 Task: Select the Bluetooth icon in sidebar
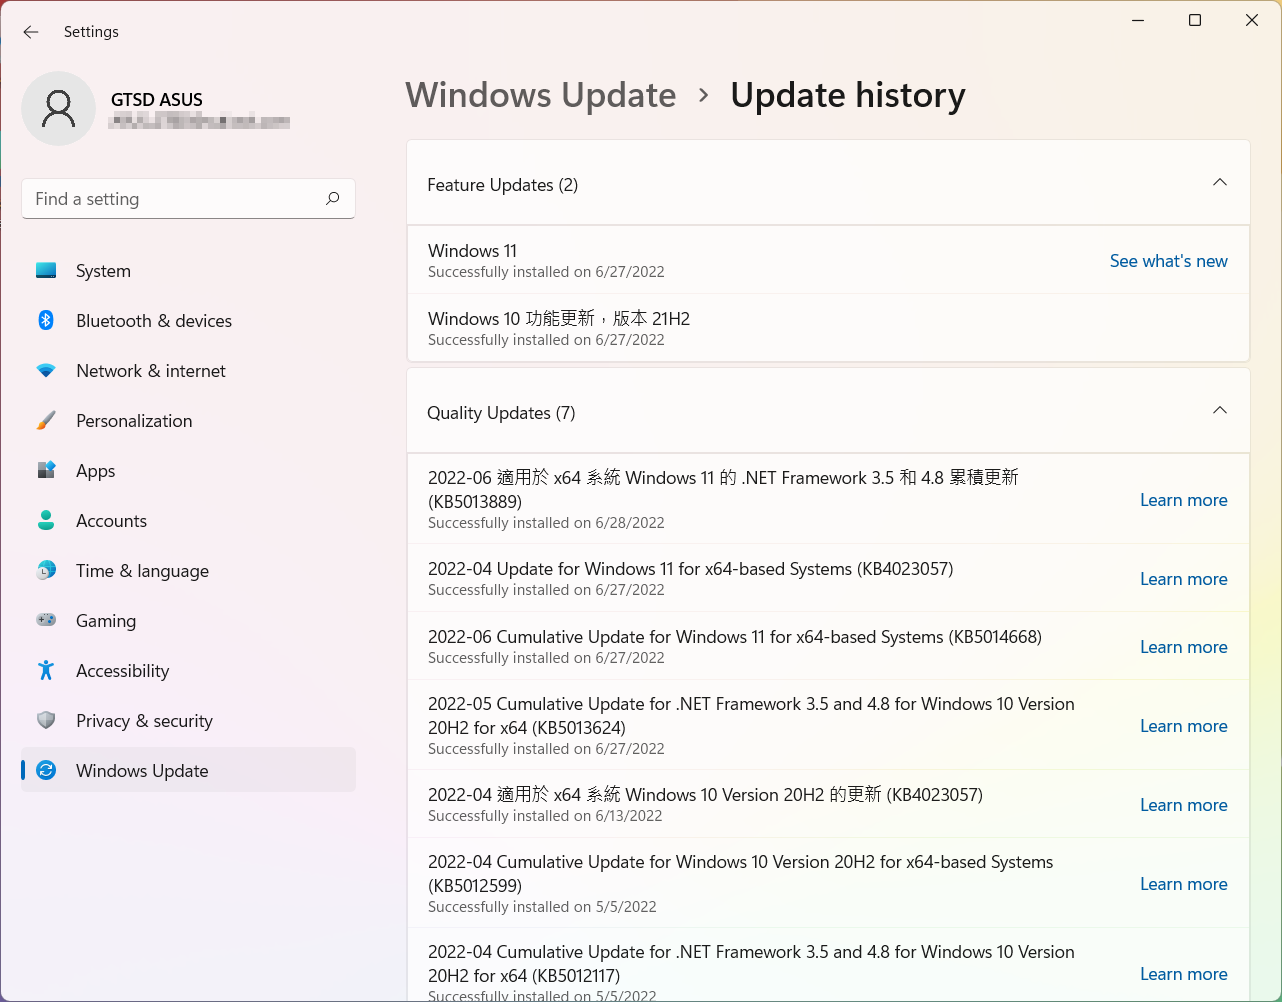[x=46, y=320]
